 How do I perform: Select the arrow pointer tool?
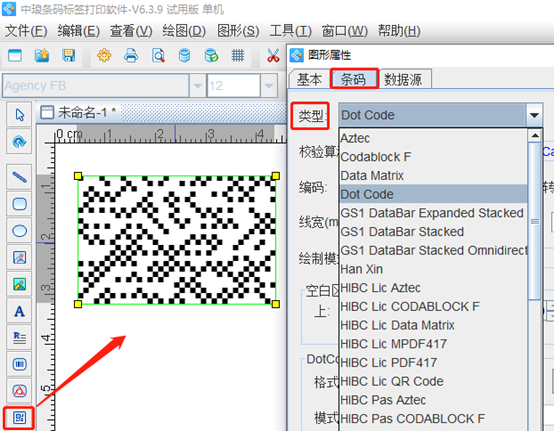point(19,115)
